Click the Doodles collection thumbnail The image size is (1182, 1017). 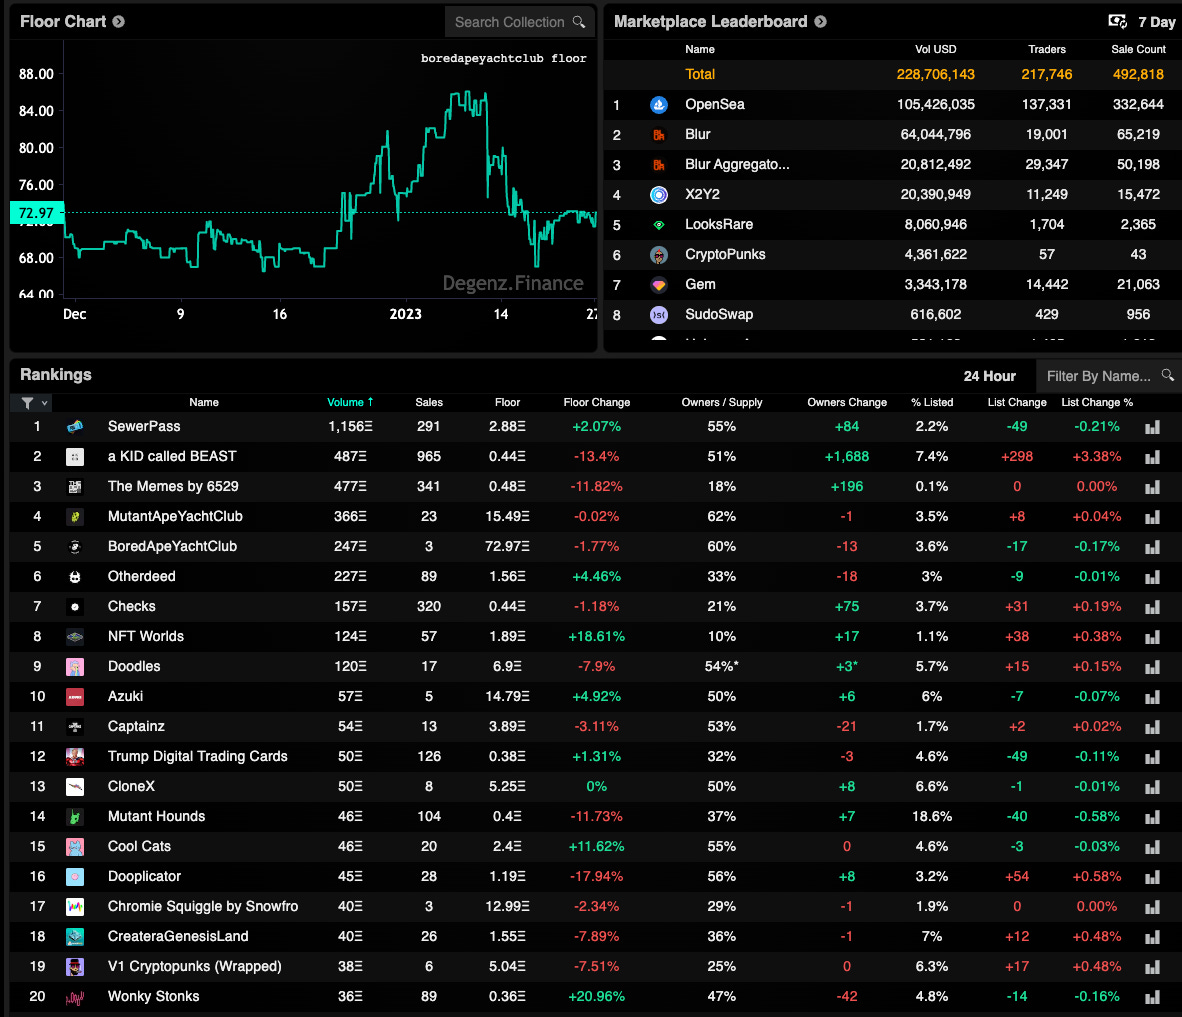tap(75, 667)
